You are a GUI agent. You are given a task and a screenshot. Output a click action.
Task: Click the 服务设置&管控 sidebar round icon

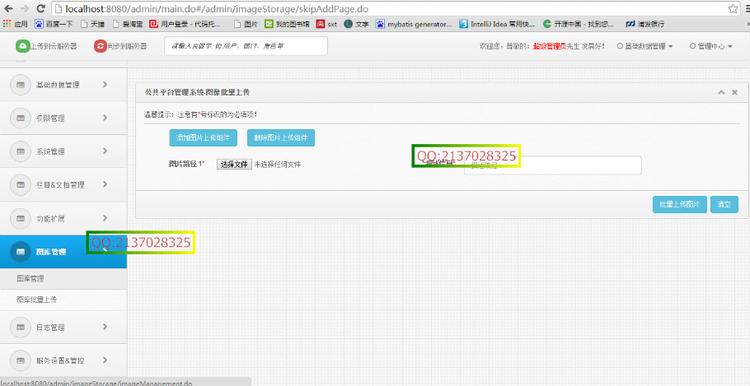(21, 361)
